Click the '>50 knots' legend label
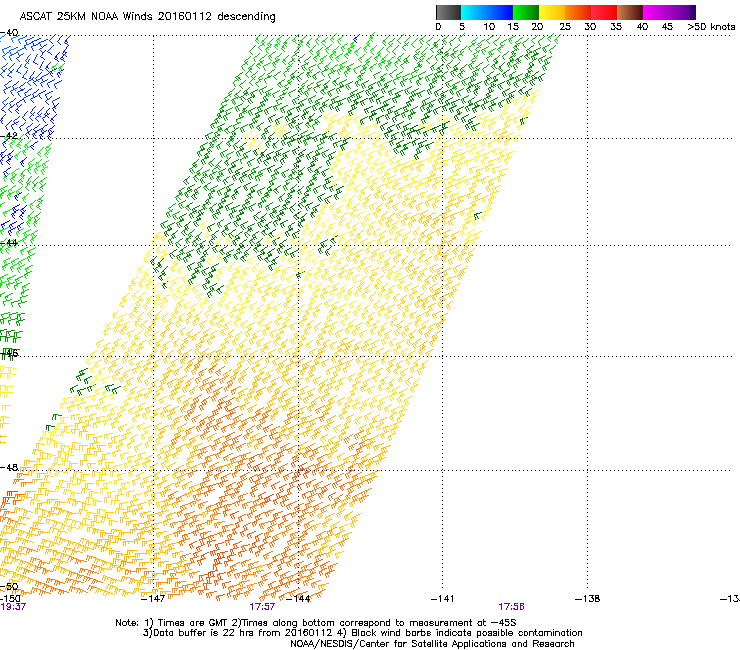This screenshot has width=740, height=650. (x=711, y=27)
